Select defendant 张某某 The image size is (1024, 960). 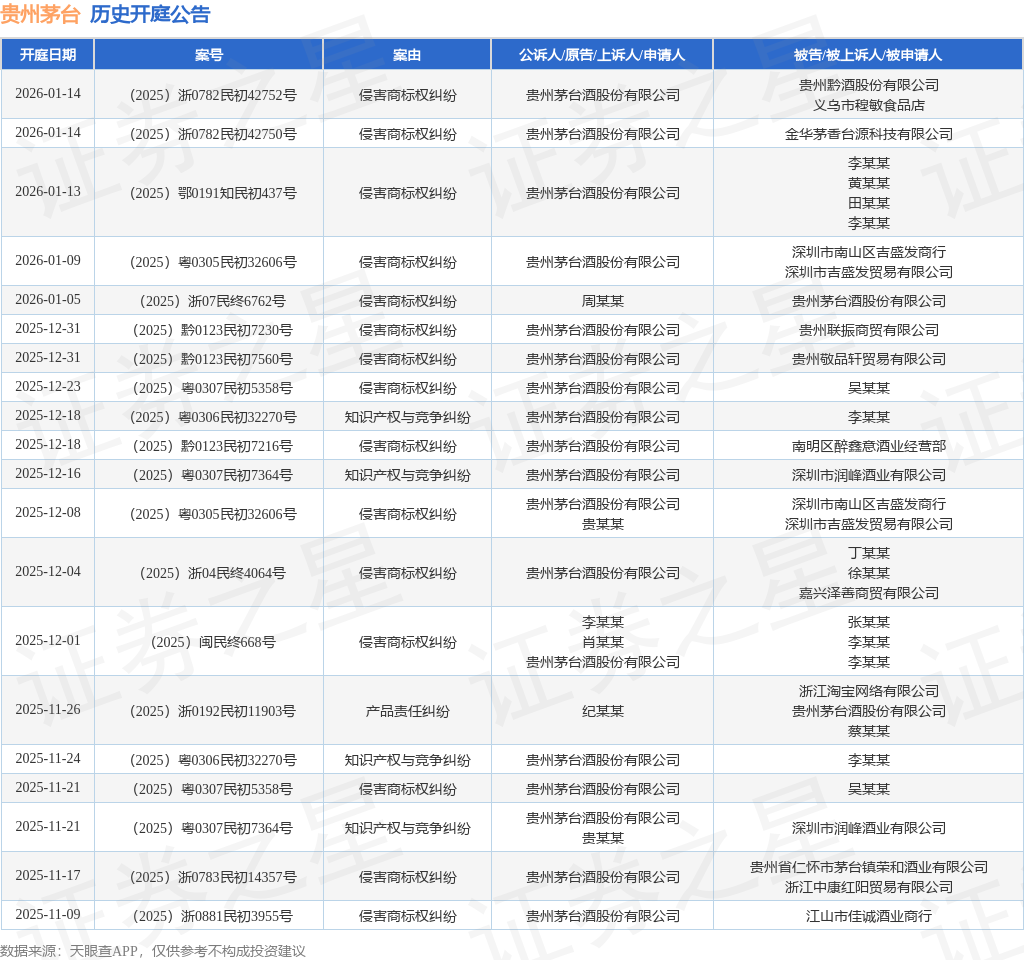tap(869, 622)
